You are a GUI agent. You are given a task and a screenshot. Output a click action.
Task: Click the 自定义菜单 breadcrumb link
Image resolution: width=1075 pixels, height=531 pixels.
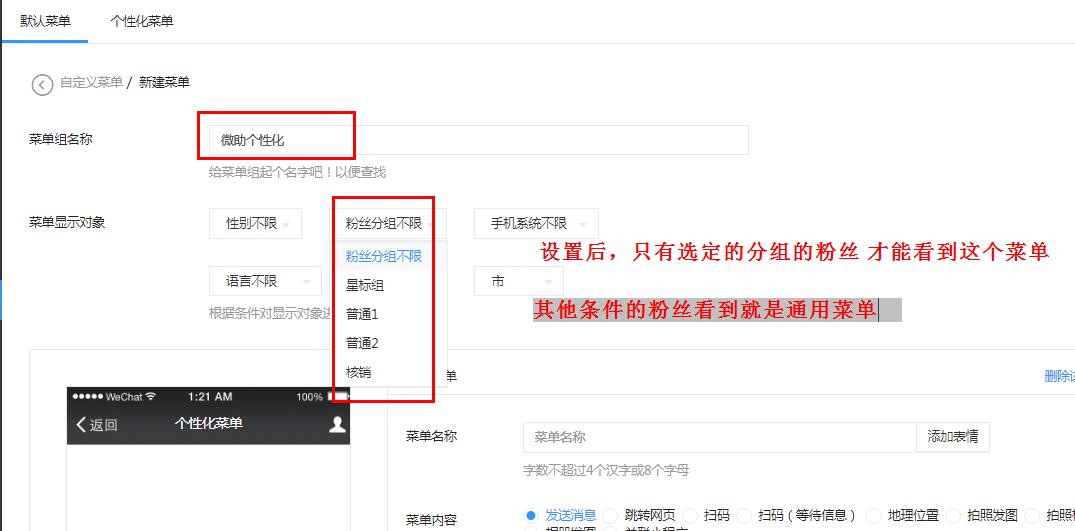(x=91, y=83)
